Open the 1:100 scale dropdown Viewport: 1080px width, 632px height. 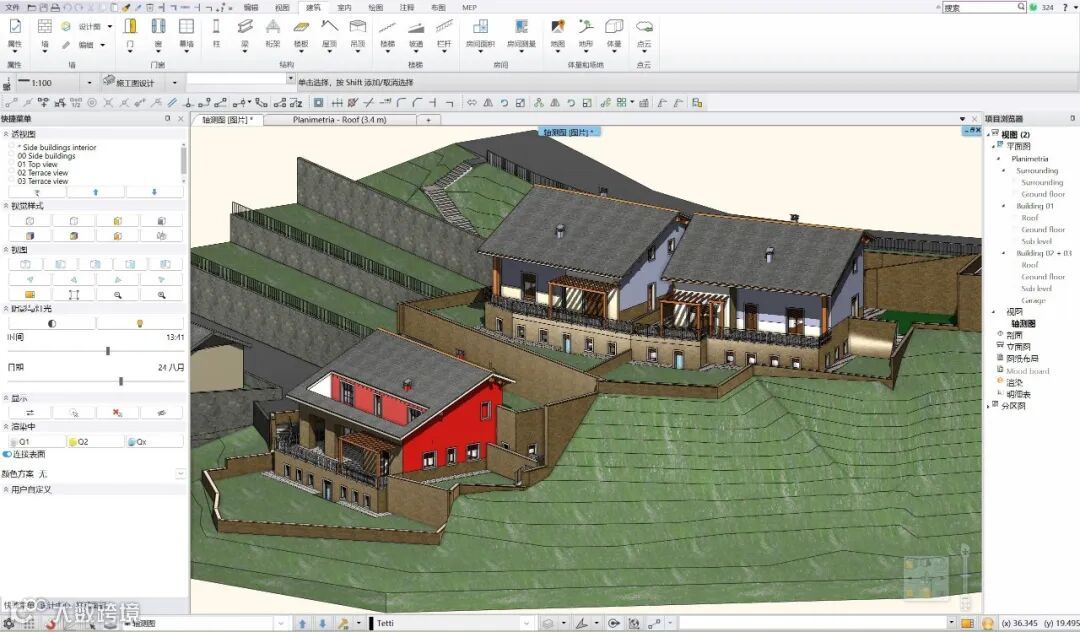pos(90,83)
